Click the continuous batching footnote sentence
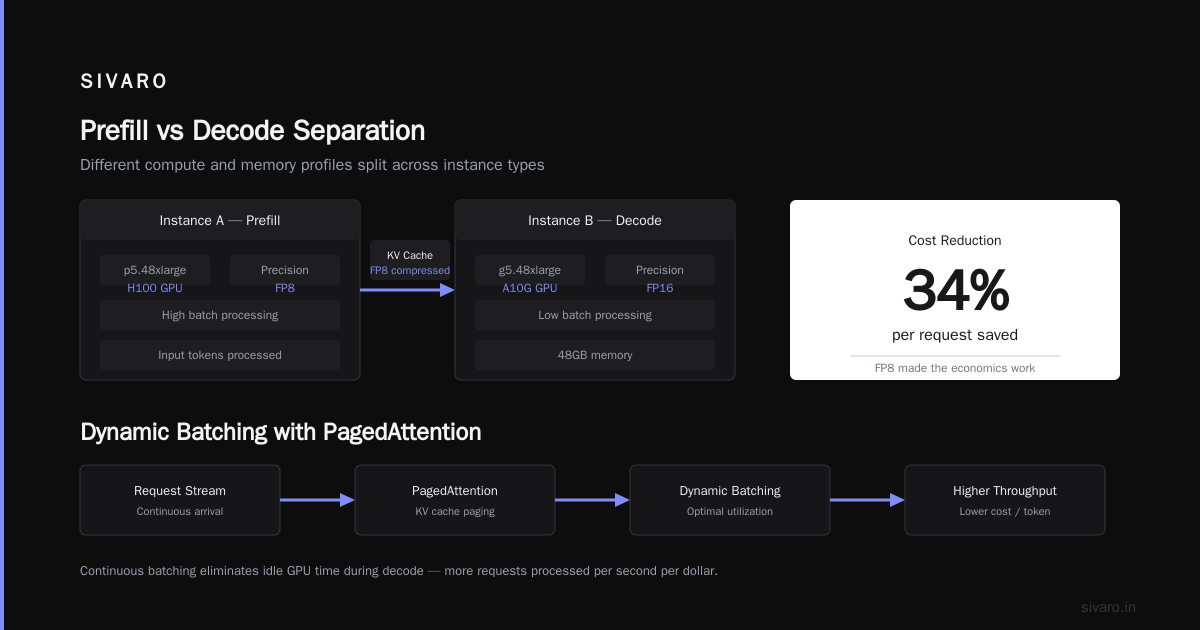 pyautogui.click(x=399, y=571)
